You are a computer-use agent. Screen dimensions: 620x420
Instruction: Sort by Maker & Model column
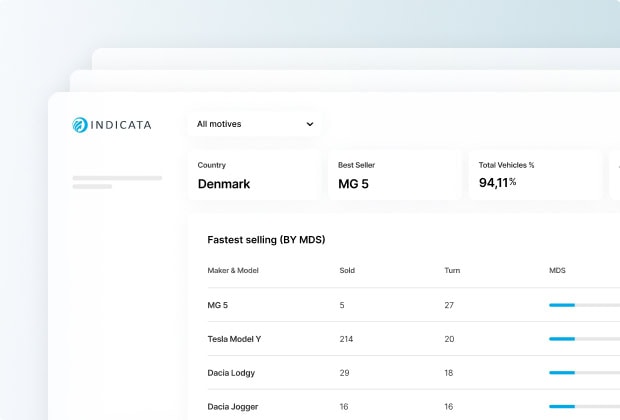pyautogui.click(x=232, y=270)
